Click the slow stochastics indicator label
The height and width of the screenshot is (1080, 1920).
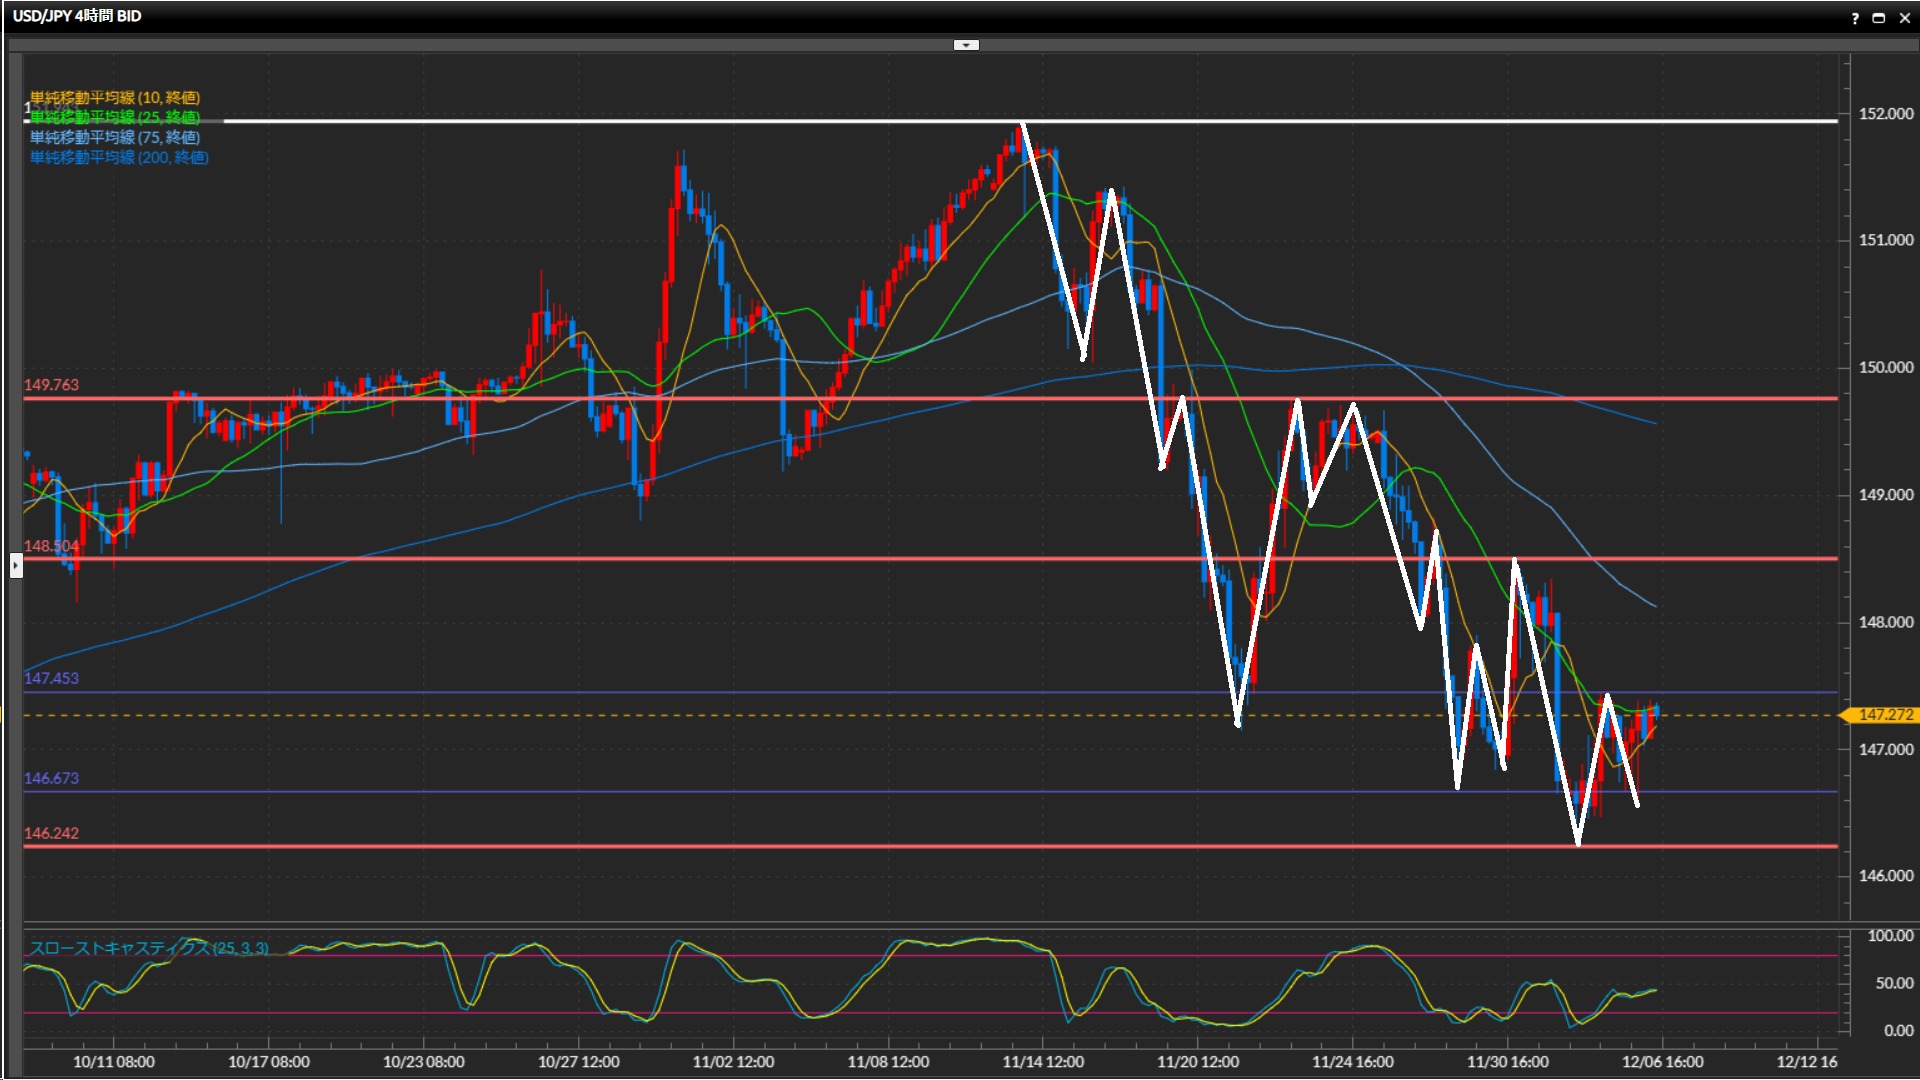tap(148, 948)
